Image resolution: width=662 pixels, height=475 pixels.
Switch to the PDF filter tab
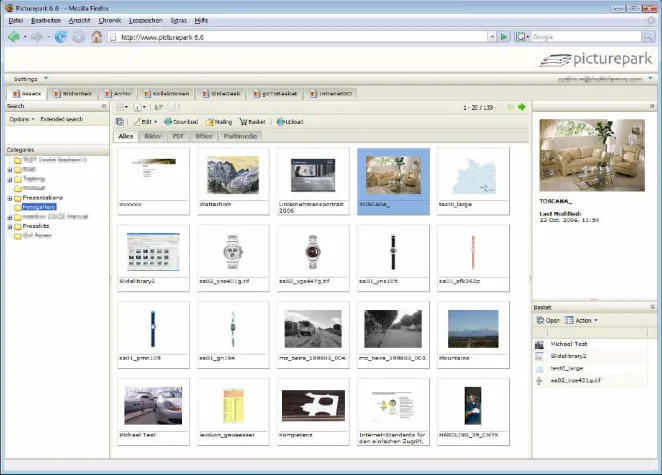178,135
